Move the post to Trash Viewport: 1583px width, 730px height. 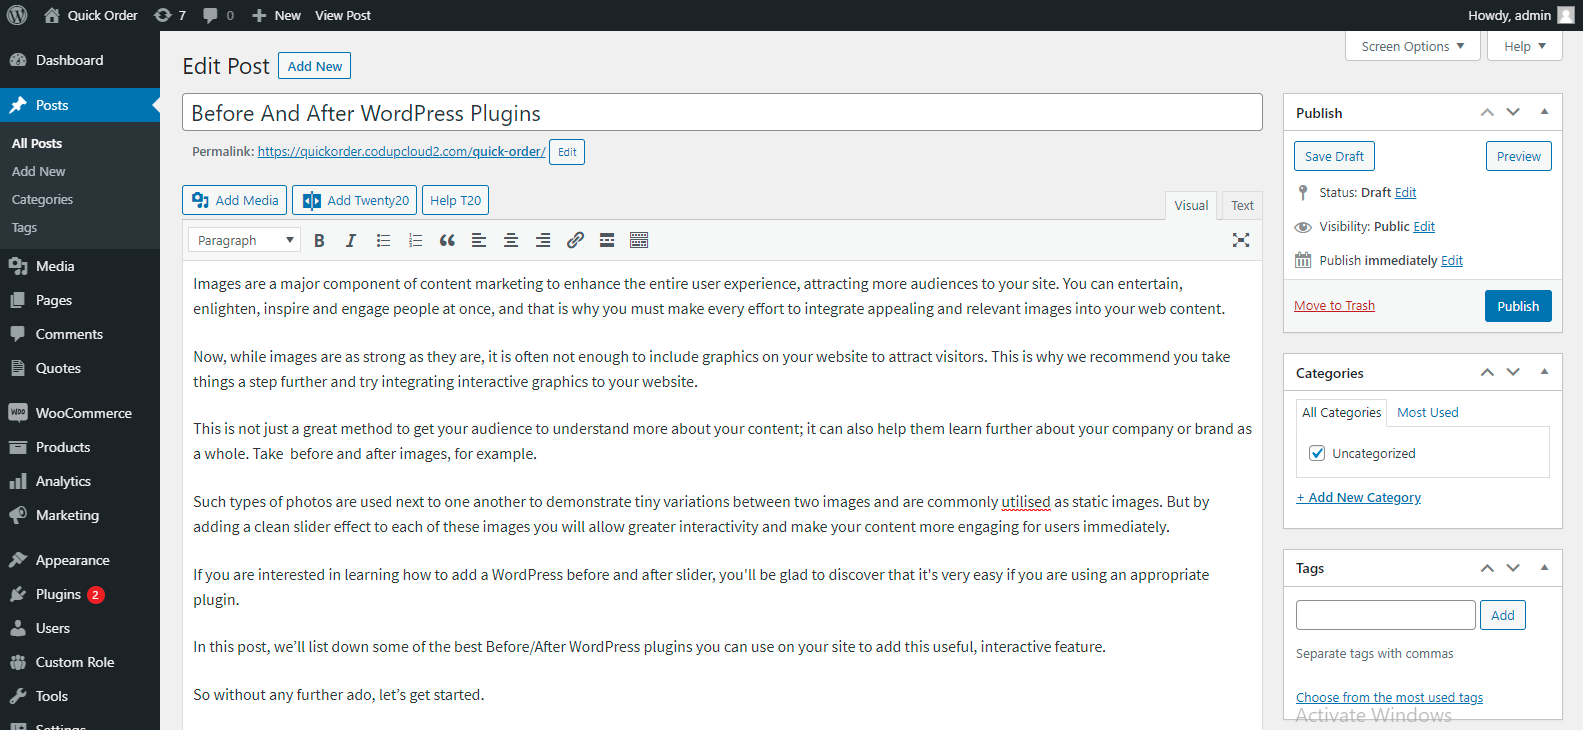[1334, 305]
